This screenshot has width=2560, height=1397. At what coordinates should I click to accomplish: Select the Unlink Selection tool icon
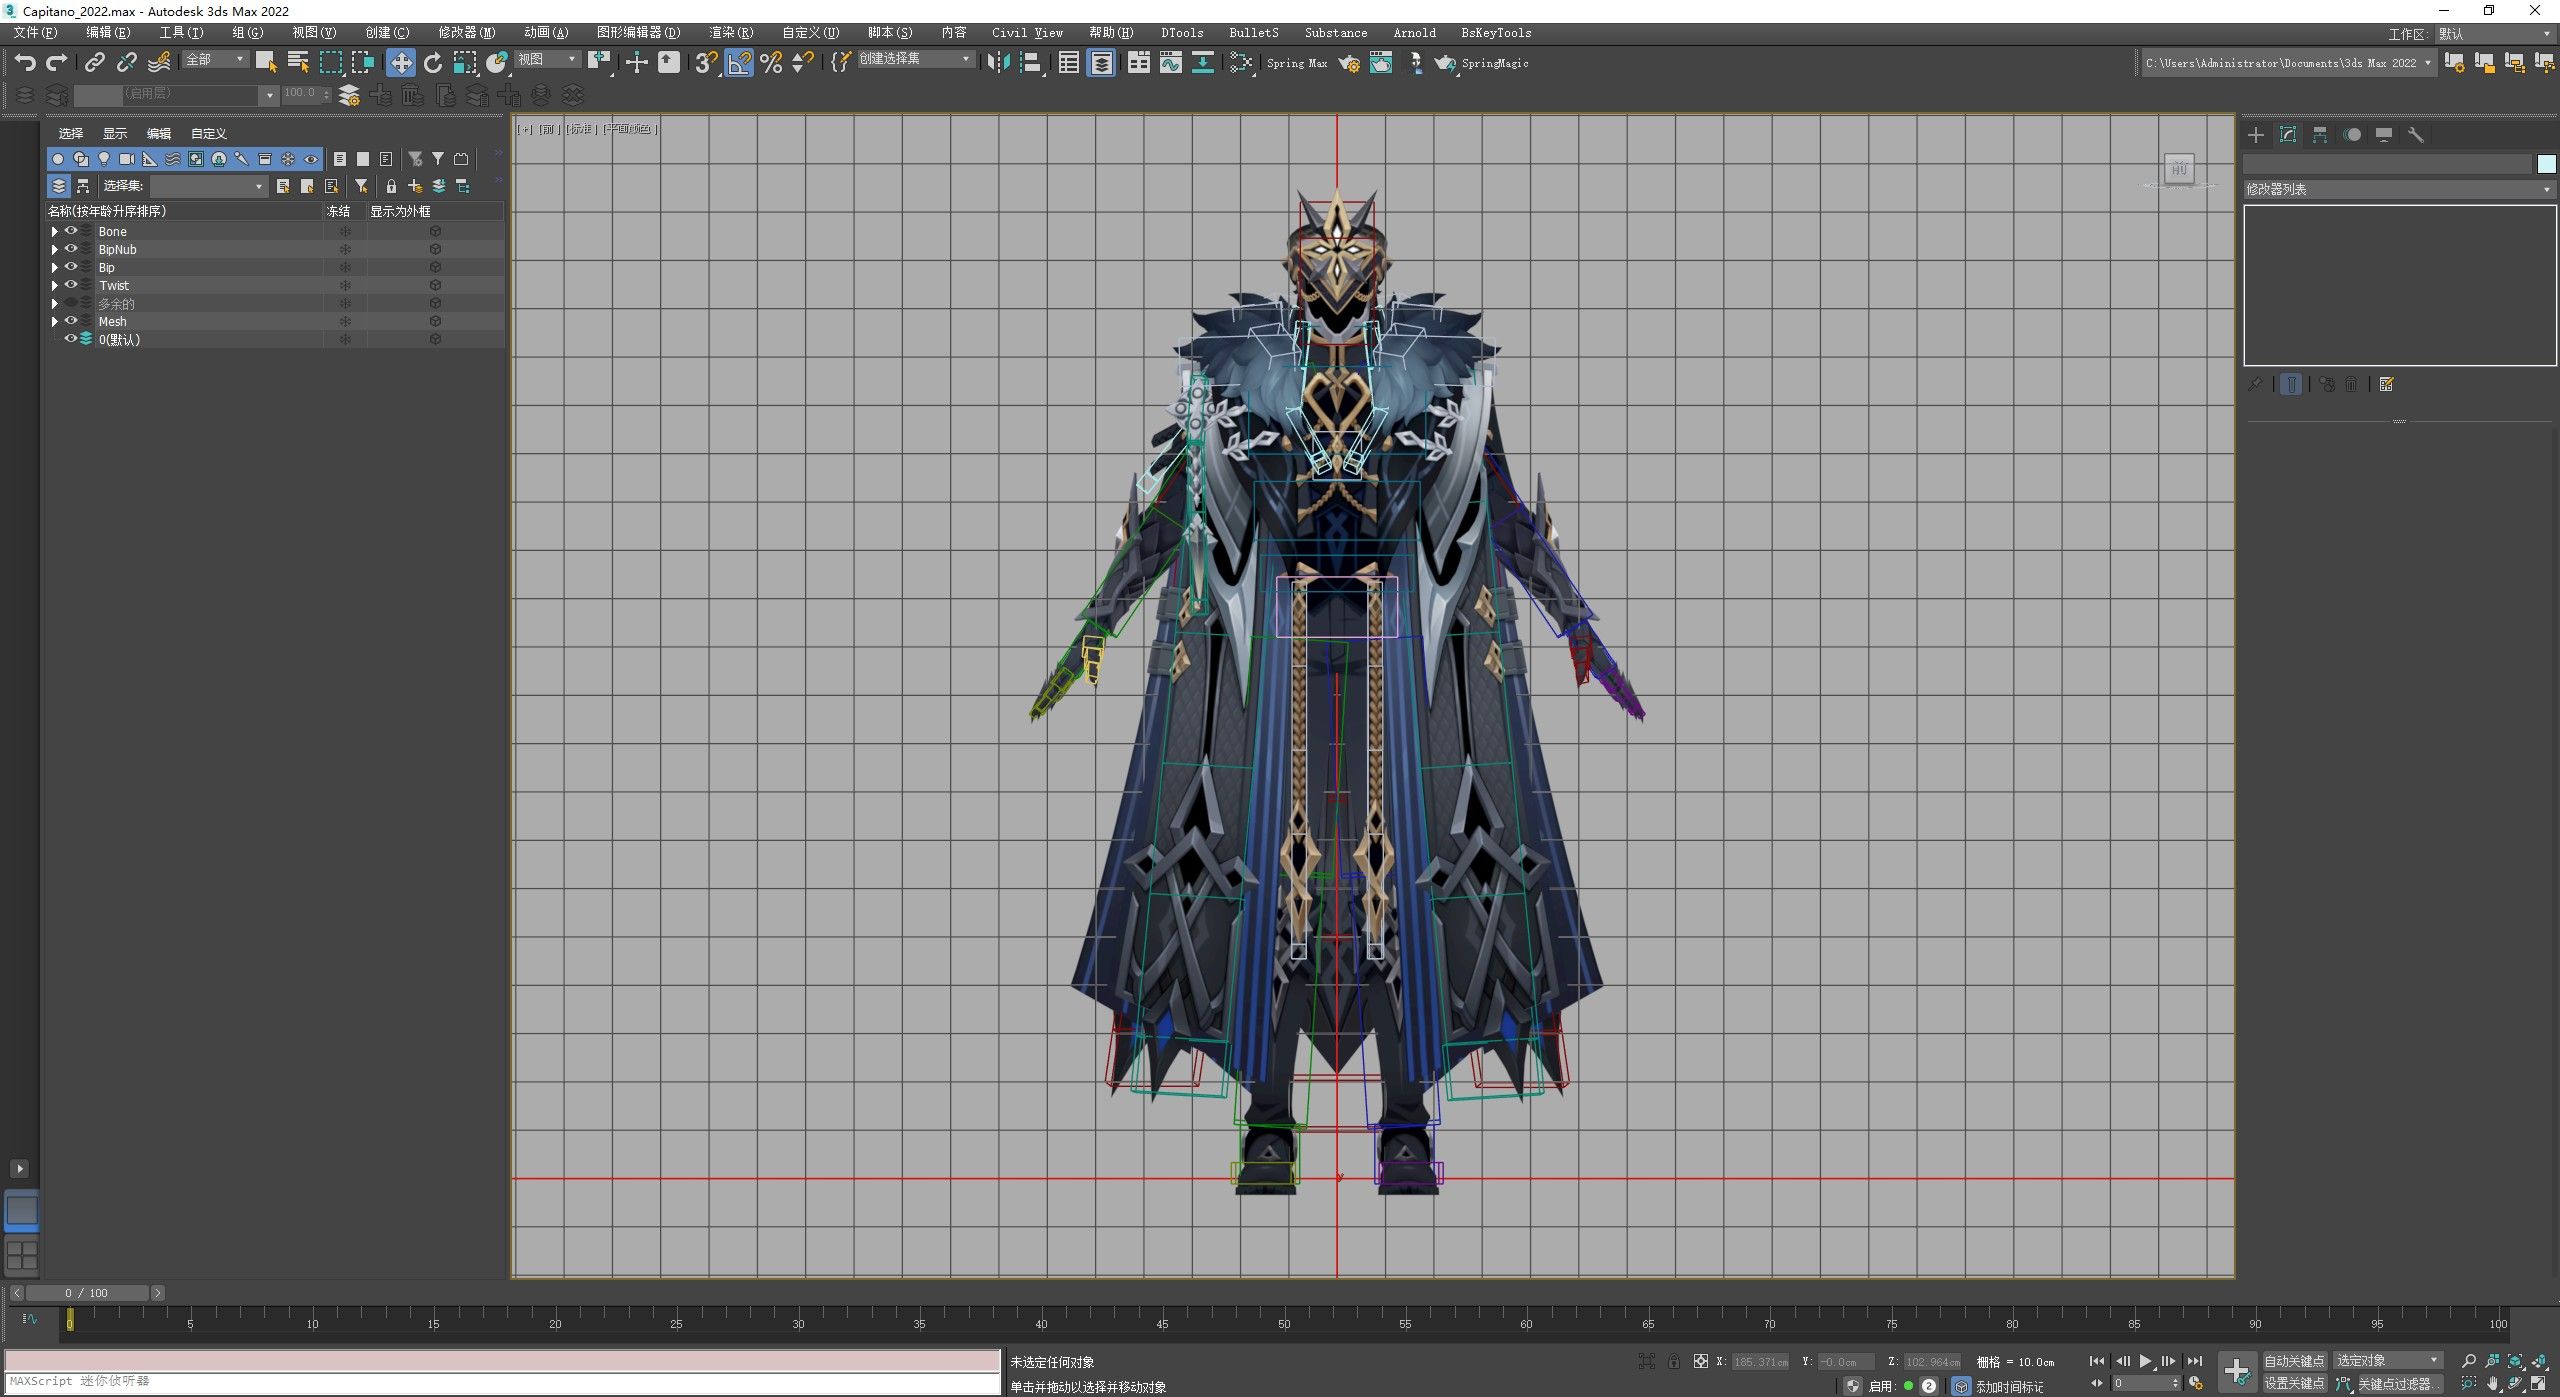pyautogui.click(x=126, y=63)
